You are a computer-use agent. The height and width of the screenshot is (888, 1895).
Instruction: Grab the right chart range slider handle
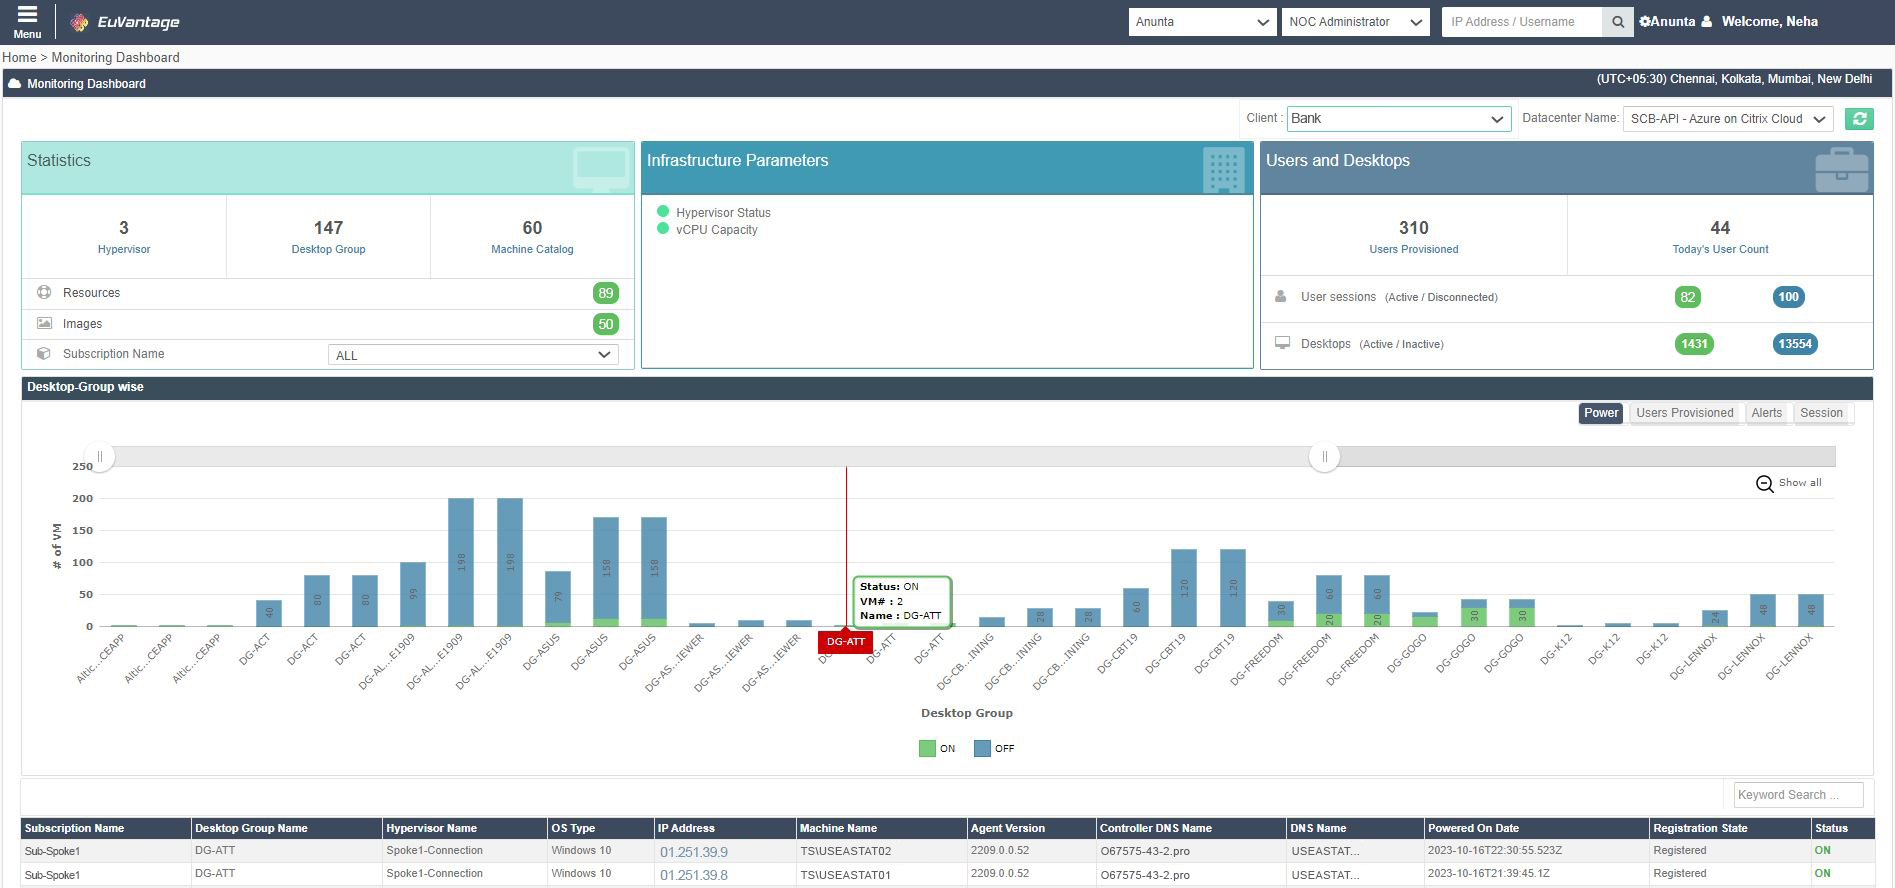(x=1324, y=457)
